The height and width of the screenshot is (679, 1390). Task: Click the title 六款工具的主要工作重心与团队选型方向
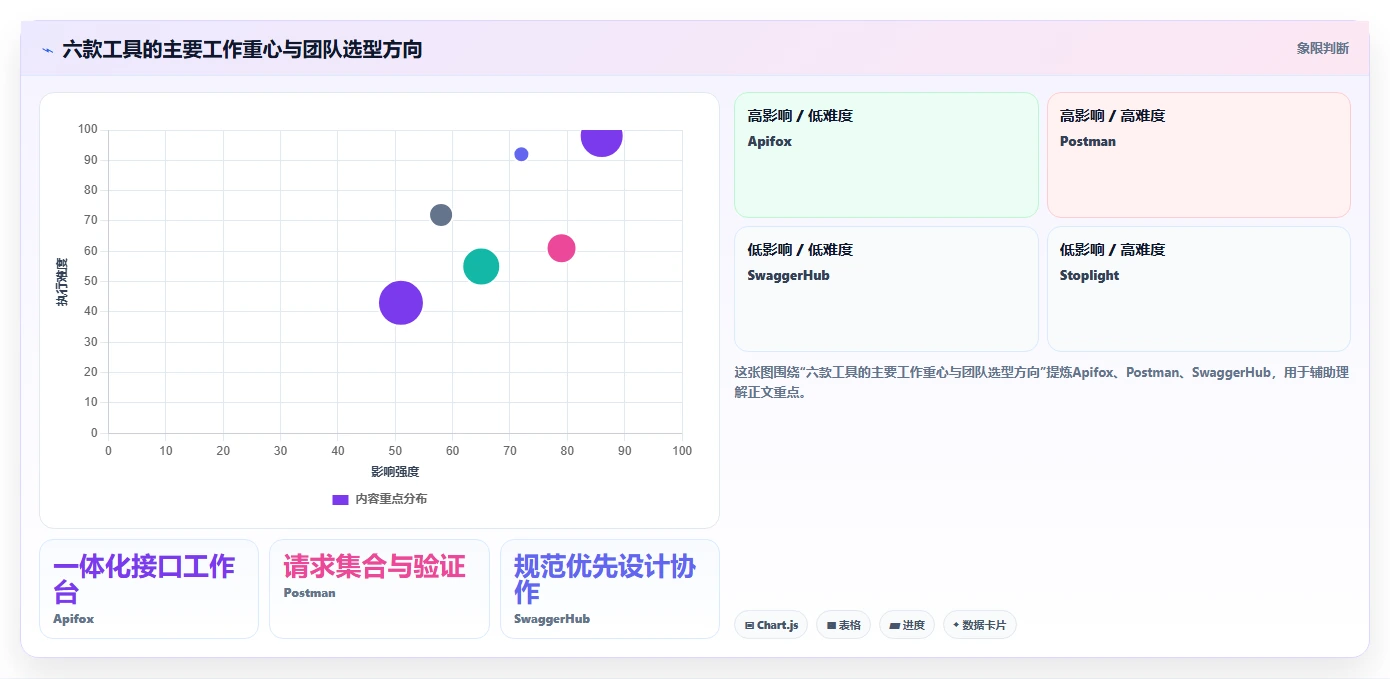click(x=242, y=49)
